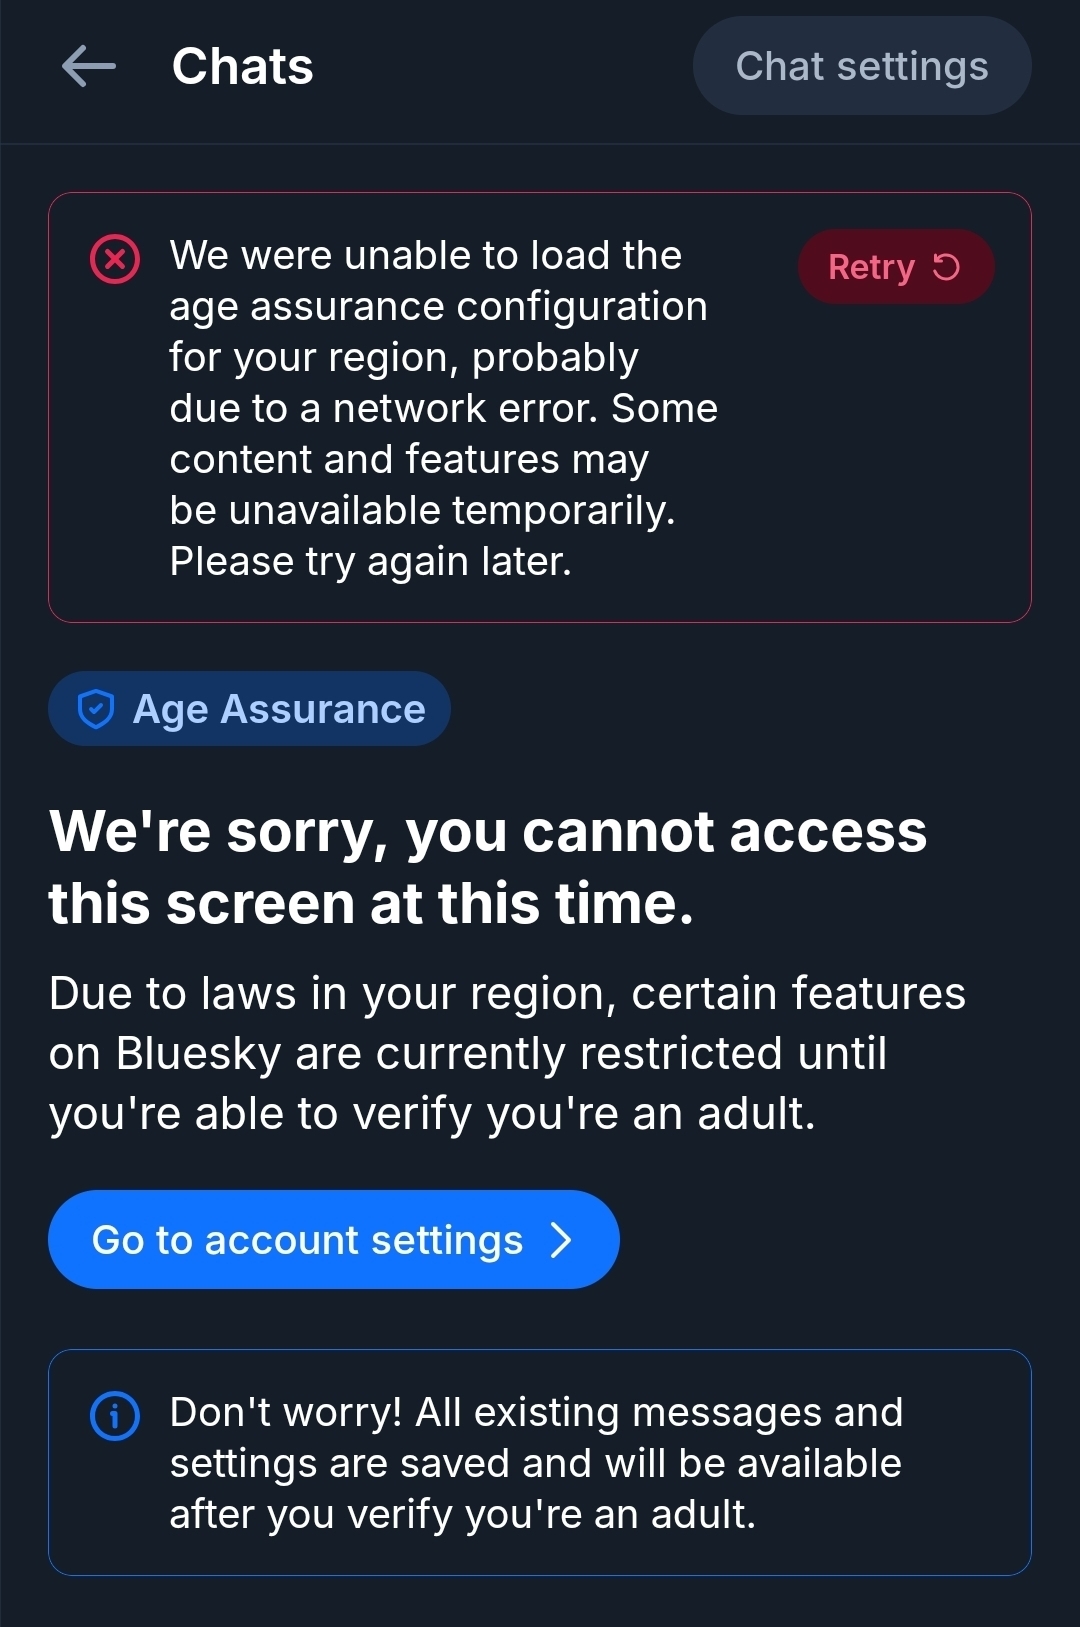
Task: Click the red error X icon
Action: click(x=115, y=260)
